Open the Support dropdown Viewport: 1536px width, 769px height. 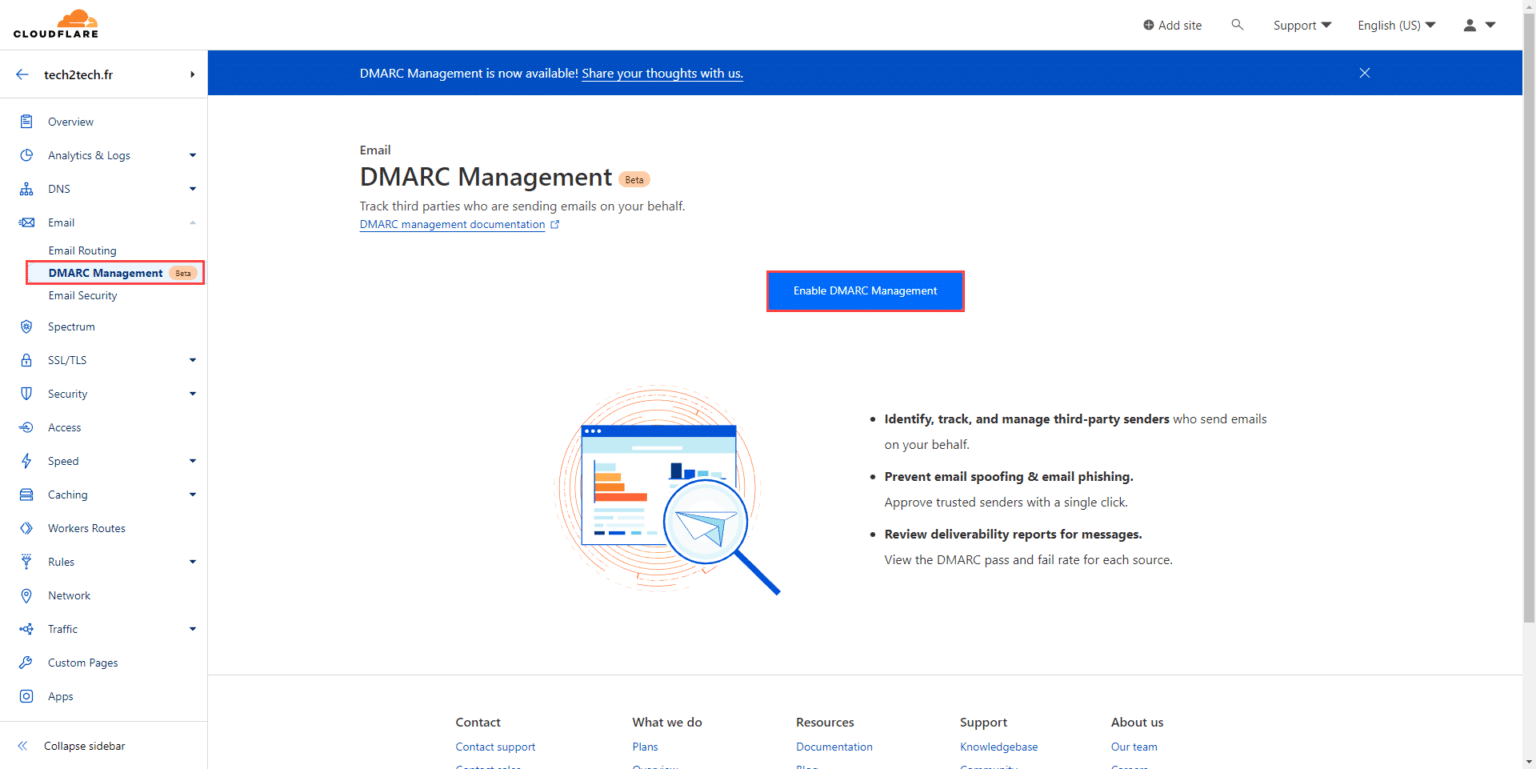[x=1301, y=24]
